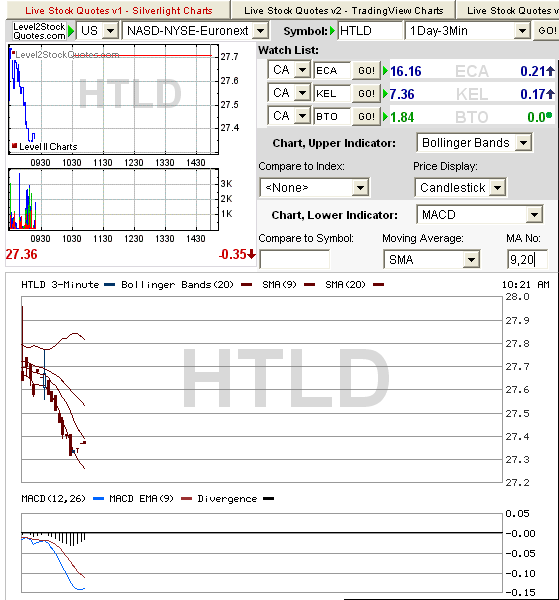Click the green arrow before KEL price
Image resolution: width=559 pixels, height=600 pixels.
click(x=385, y=94)
